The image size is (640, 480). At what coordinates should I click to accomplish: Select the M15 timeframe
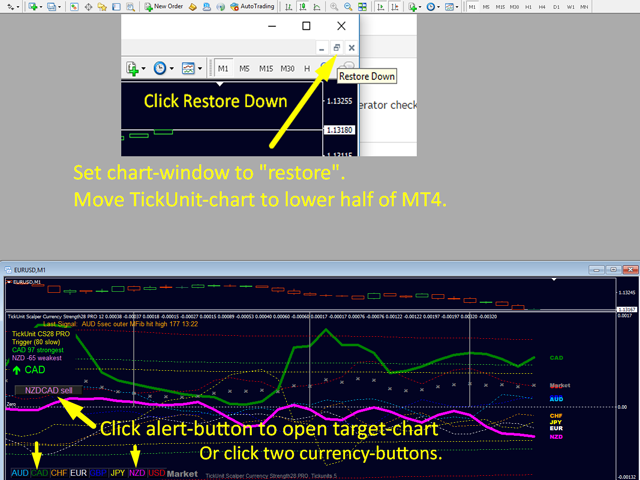click(x=500, y=7)
